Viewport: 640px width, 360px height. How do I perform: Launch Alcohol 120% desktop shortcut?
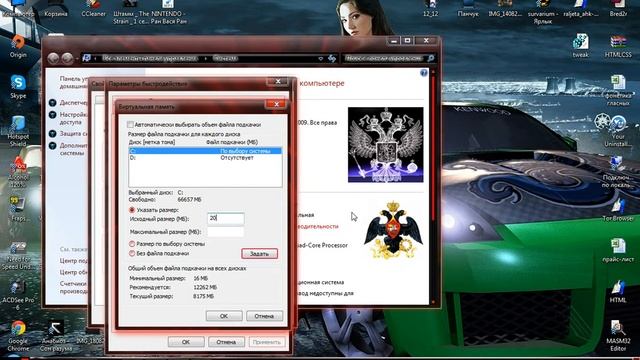click(x=18, y=171)
